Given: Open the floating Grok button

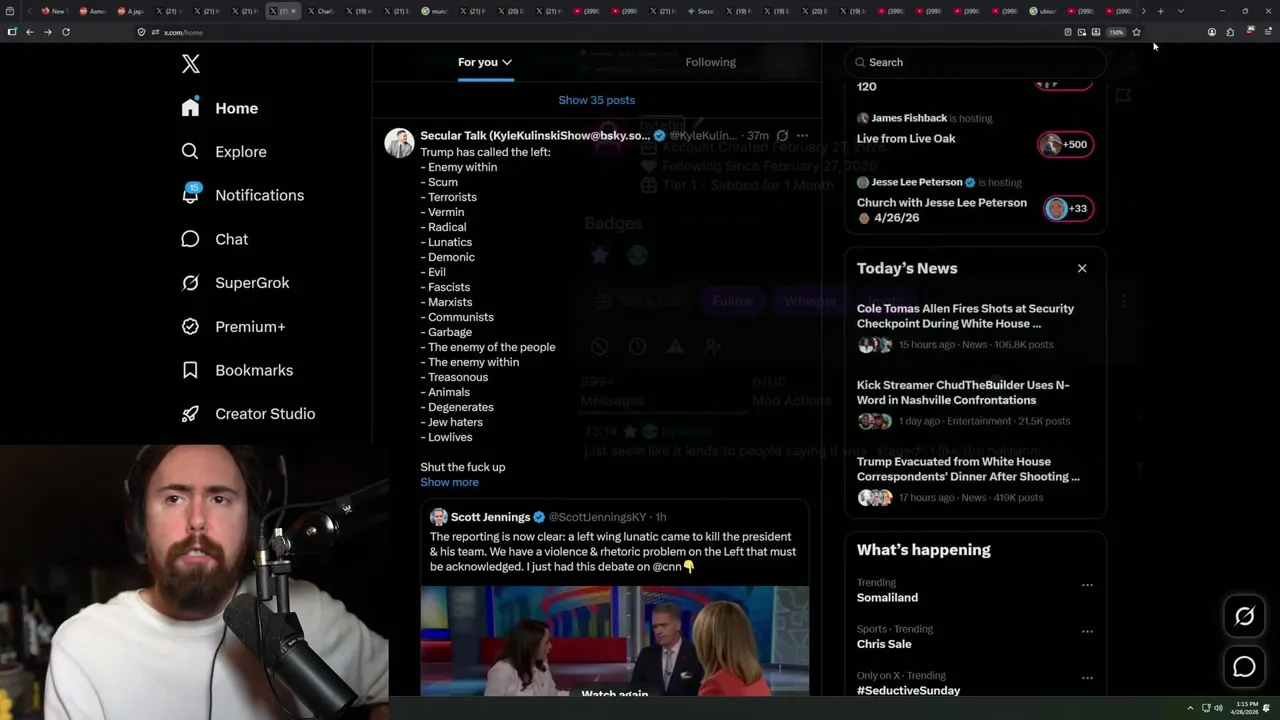Looking at the screenshot, I should click(1244, 616).
